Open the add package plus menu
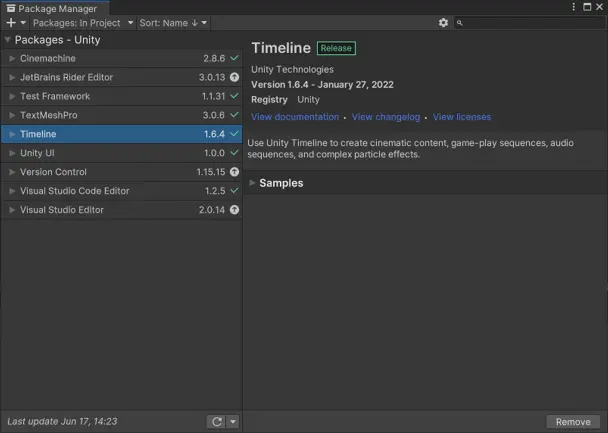The height and width of the screenshot is (433, 608). pyautogui.click(x=11, y=23)
